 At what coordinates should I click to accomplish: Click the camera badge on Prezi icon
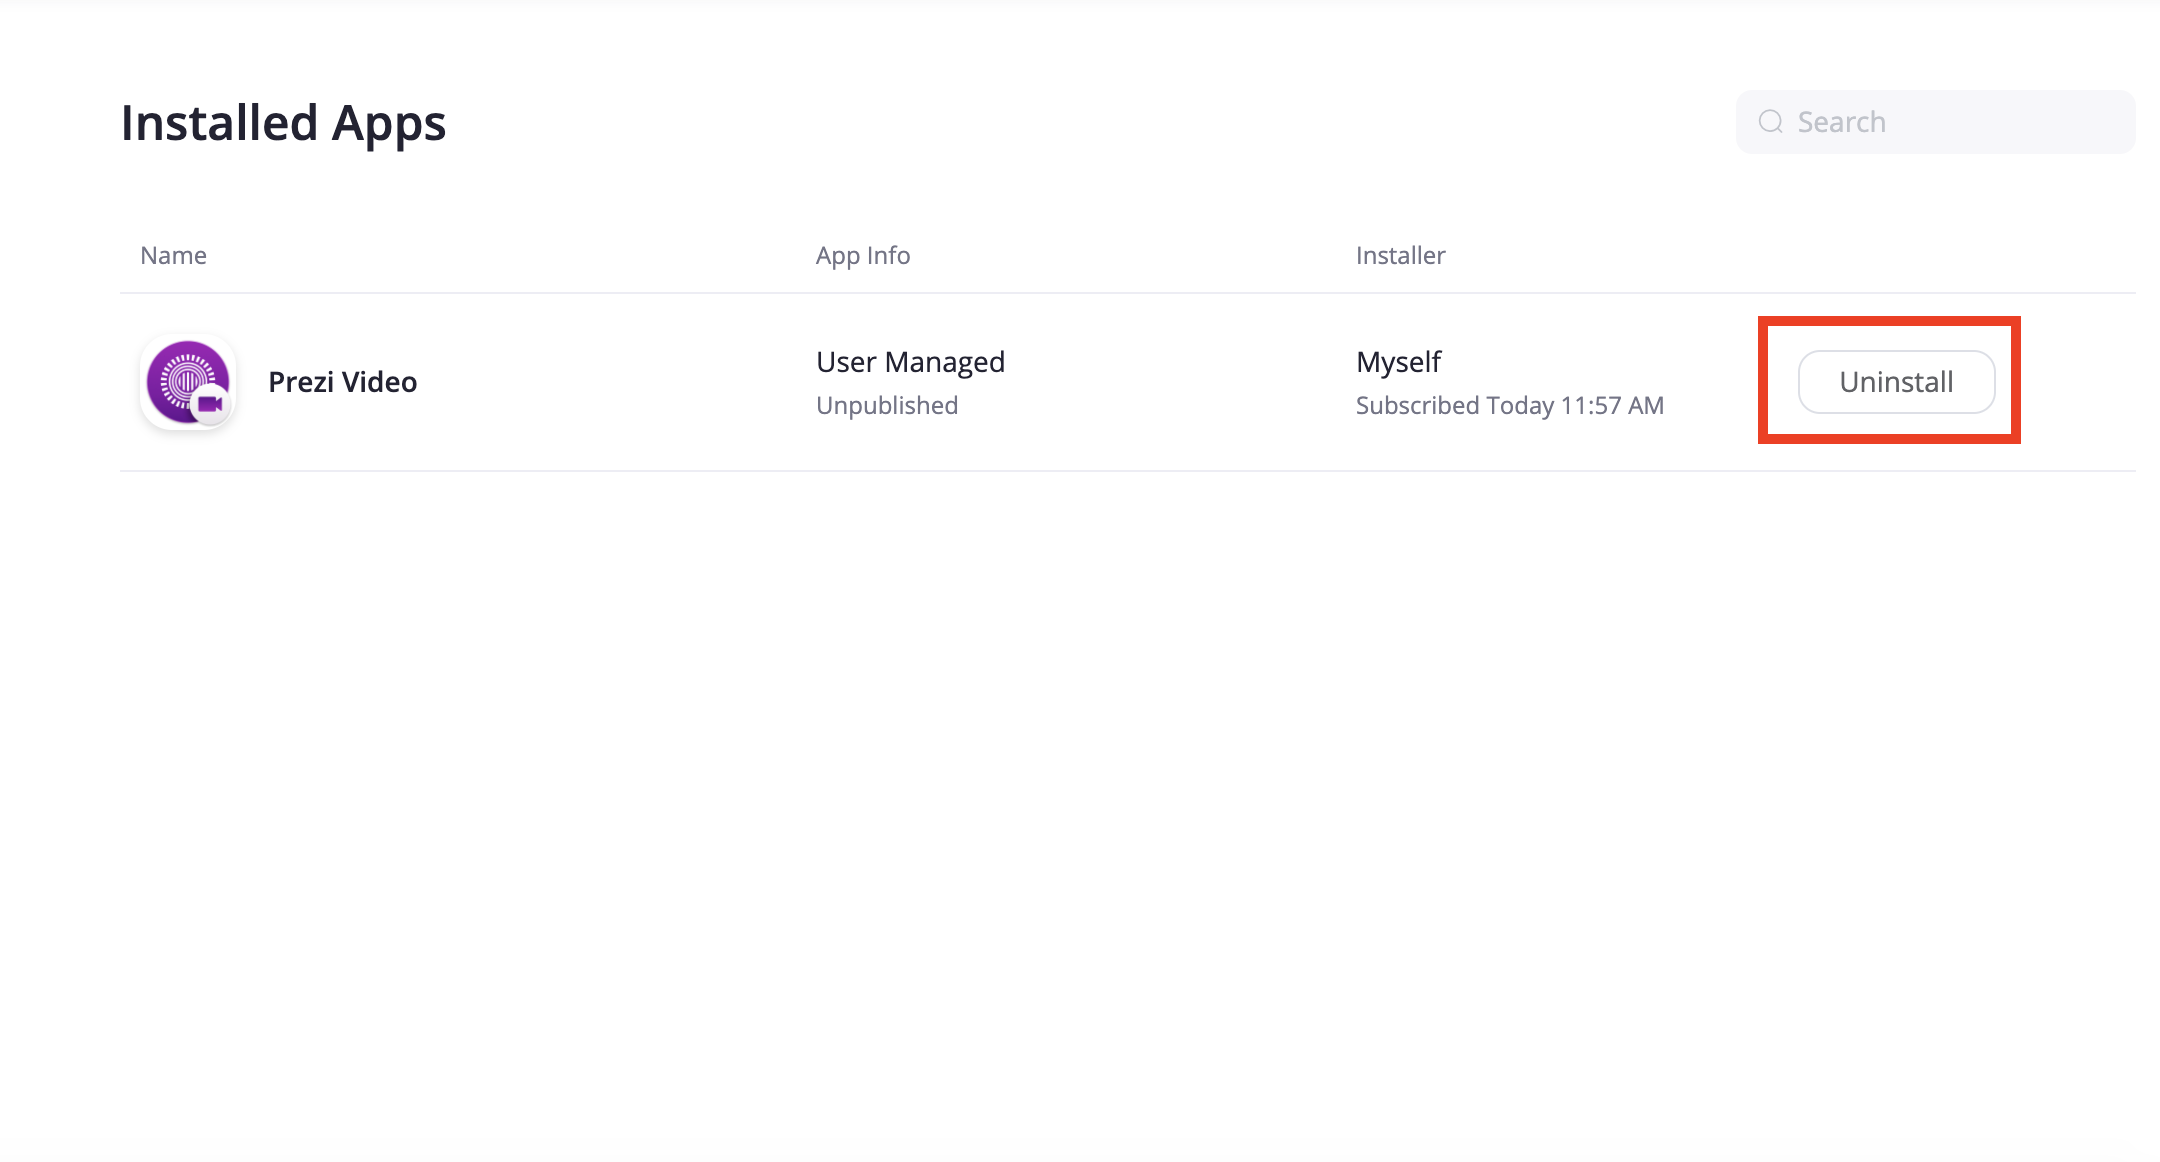click(210, 404)
